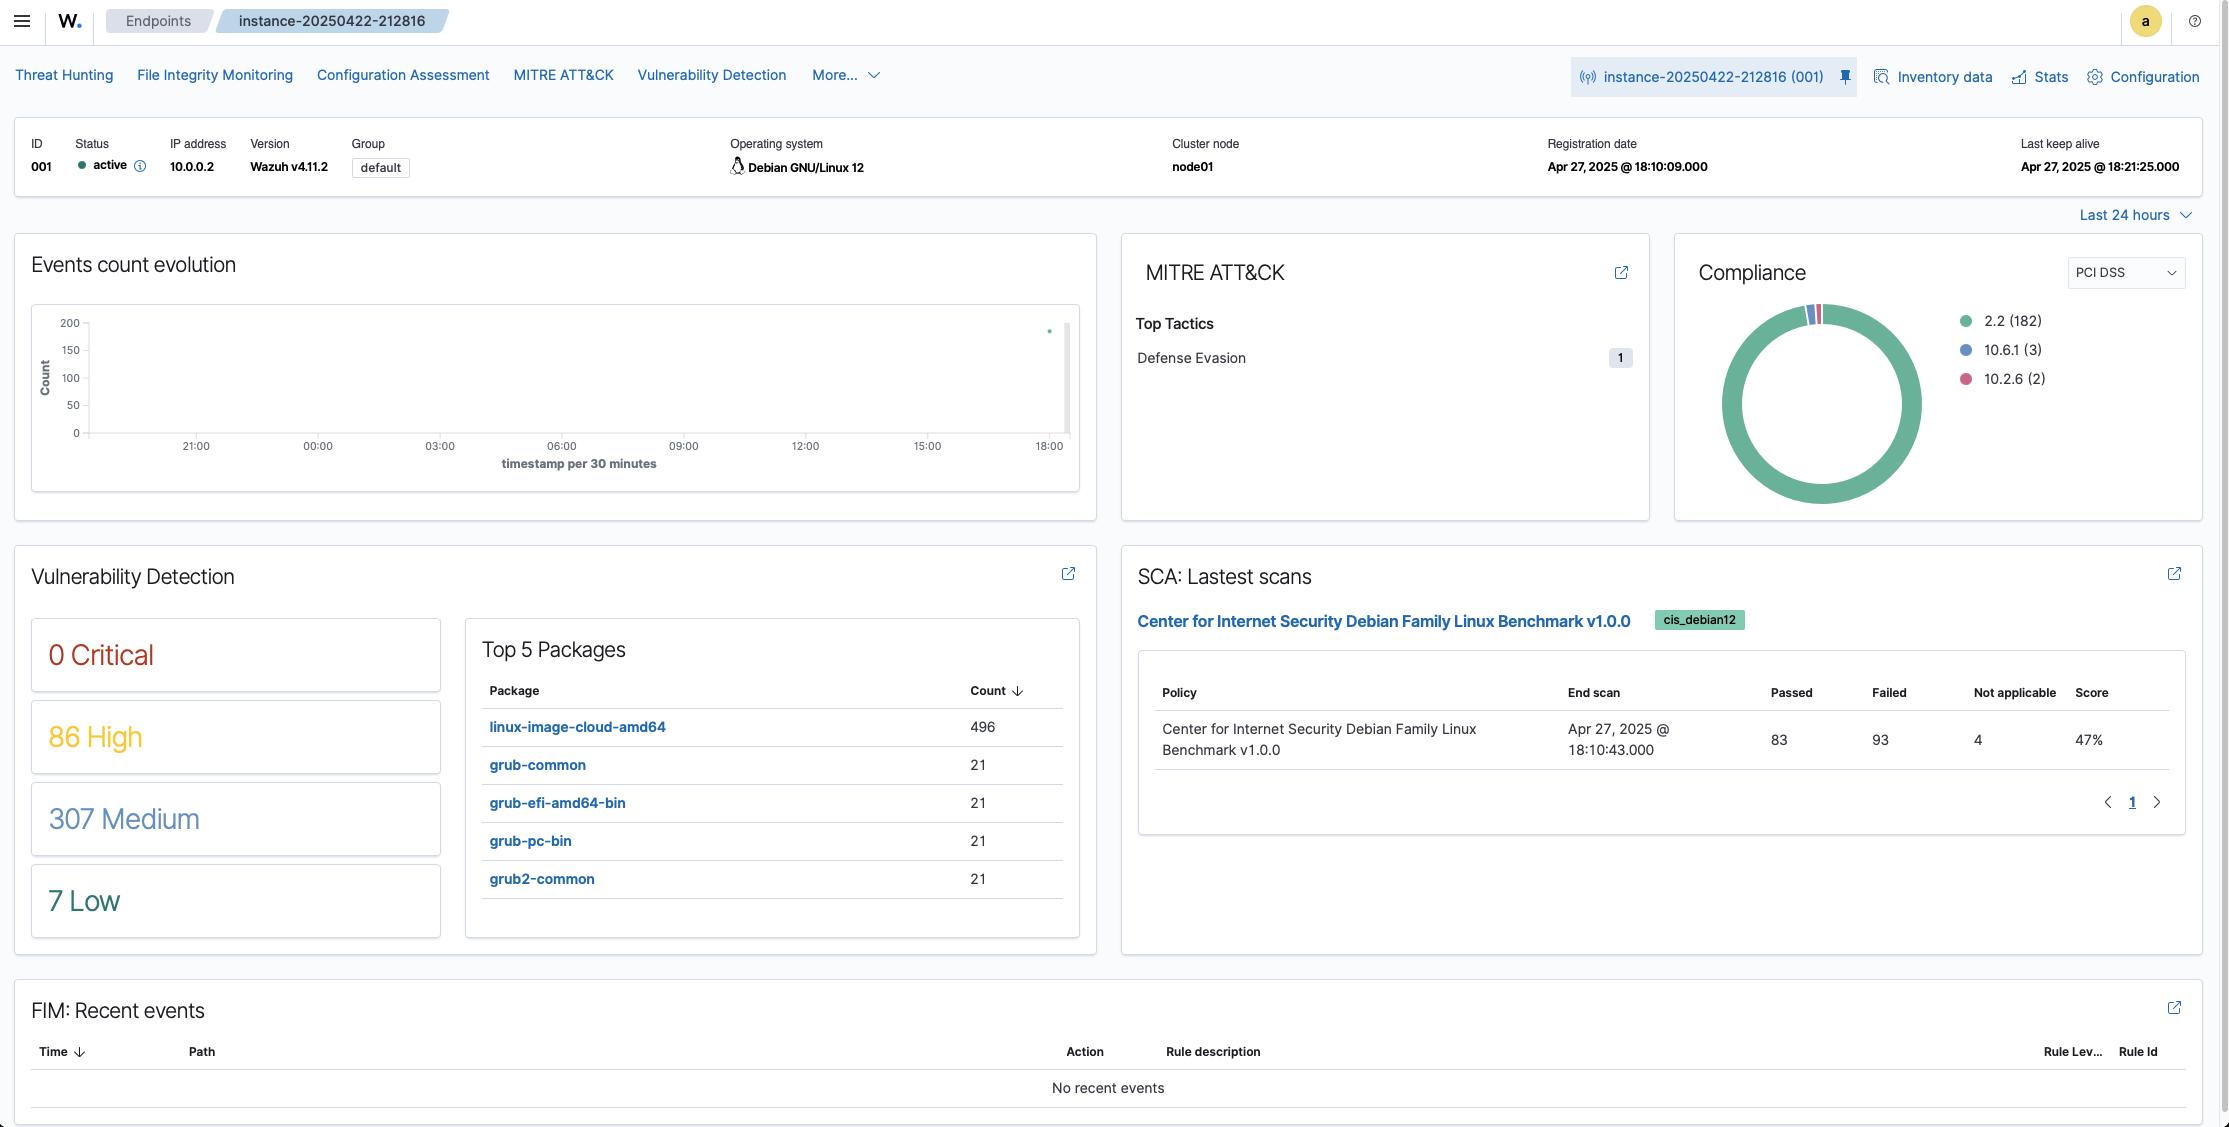This screenshot has width=2229, height=1127.
Task: Open Threat Hunting tab
Action: point(64,75)
